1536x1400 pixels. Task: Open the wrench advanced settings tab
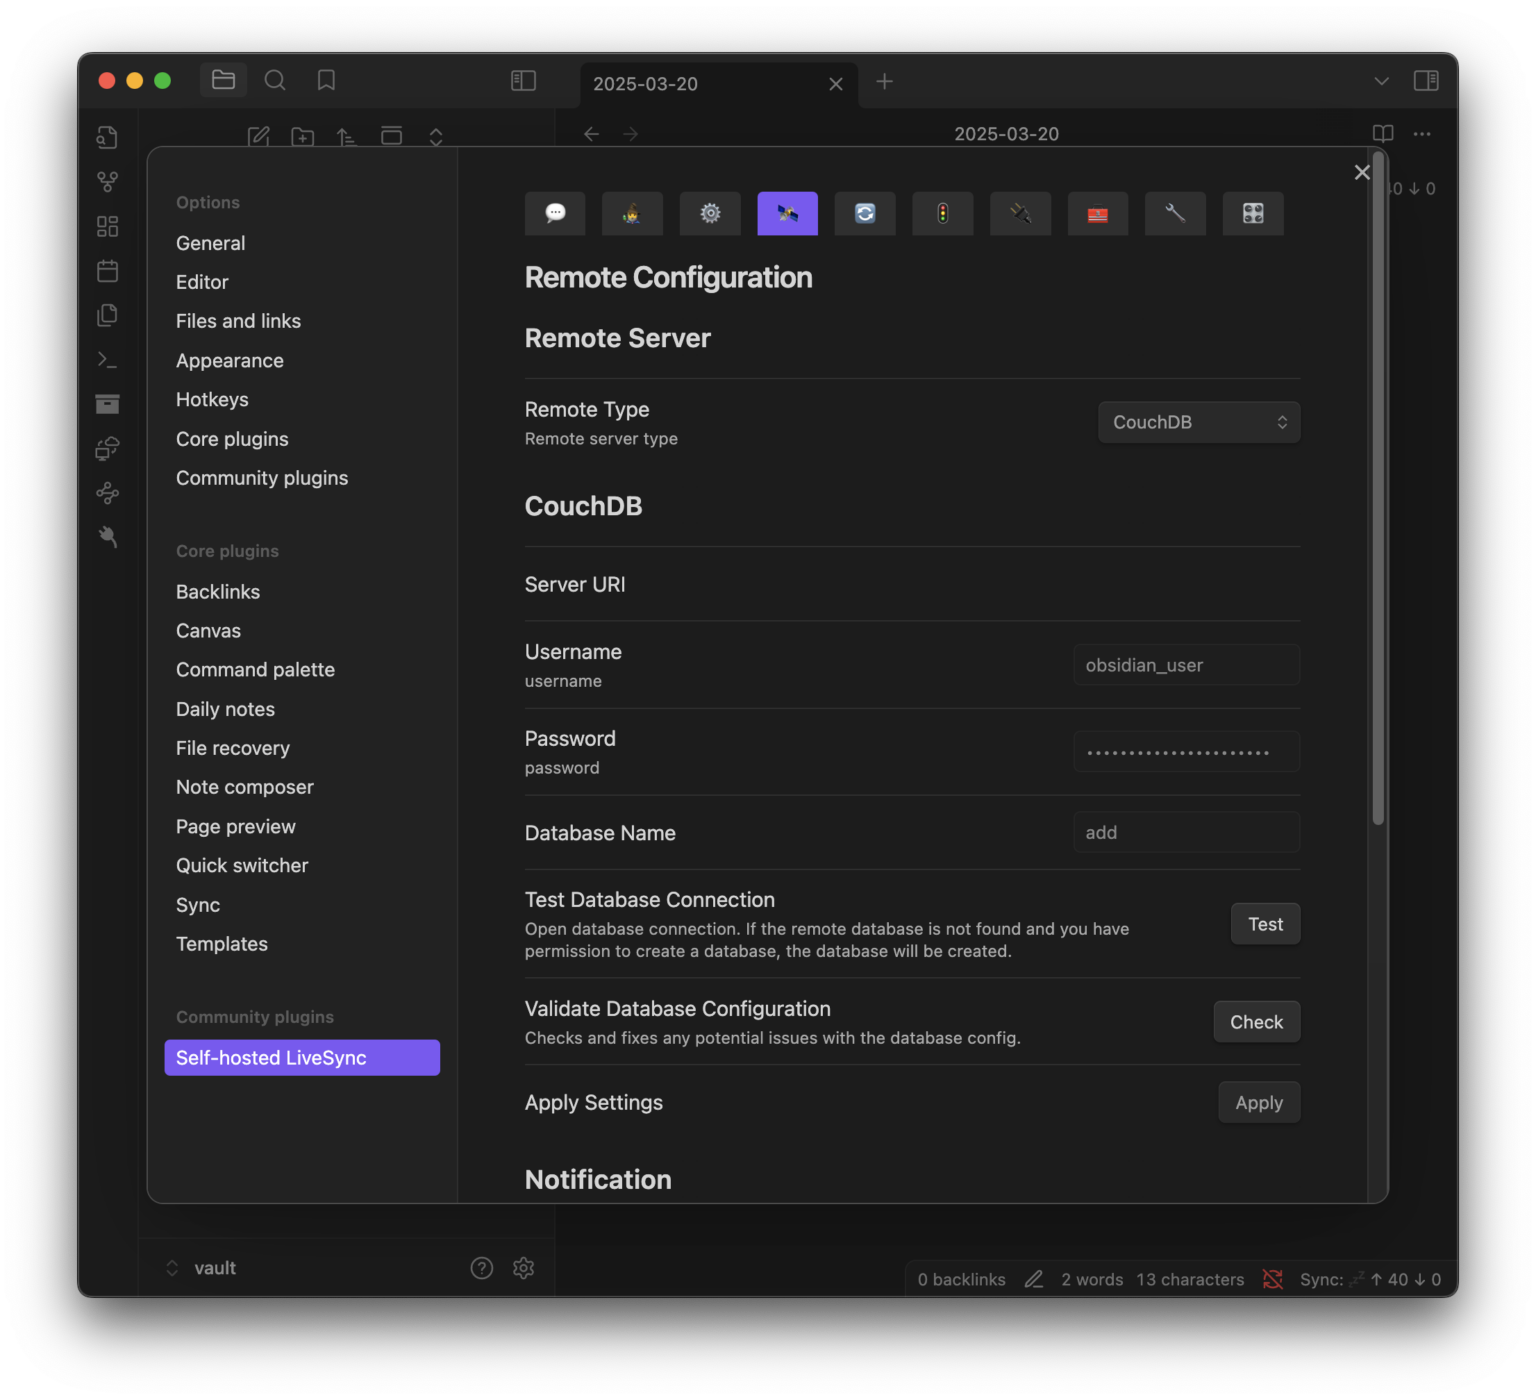[x=1175, y=213]
